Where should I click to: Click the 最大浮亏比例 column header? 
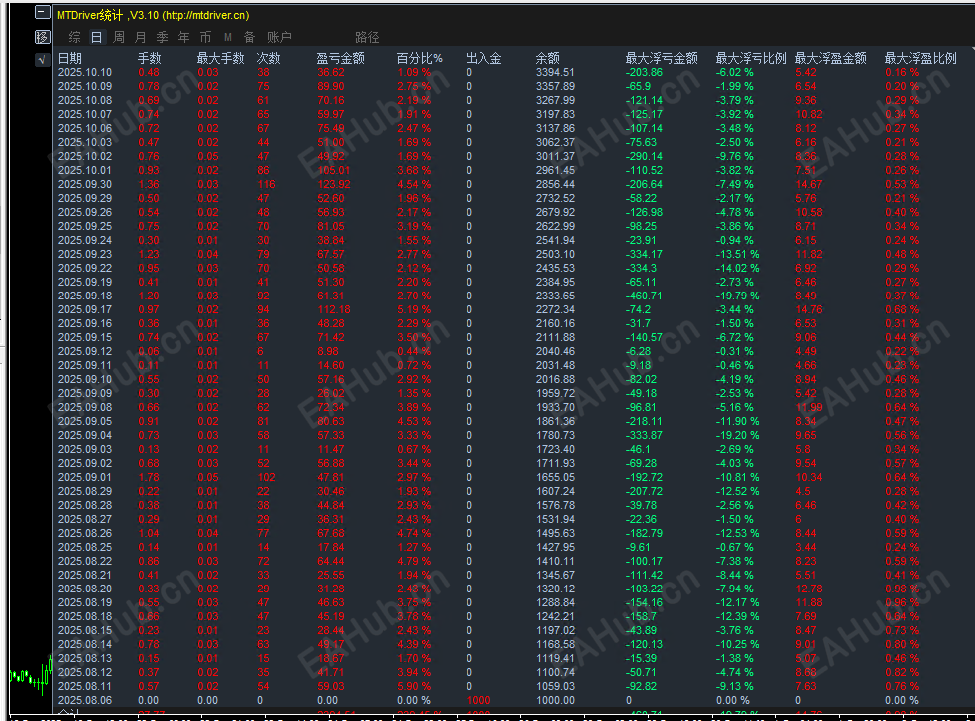(751, 58)
